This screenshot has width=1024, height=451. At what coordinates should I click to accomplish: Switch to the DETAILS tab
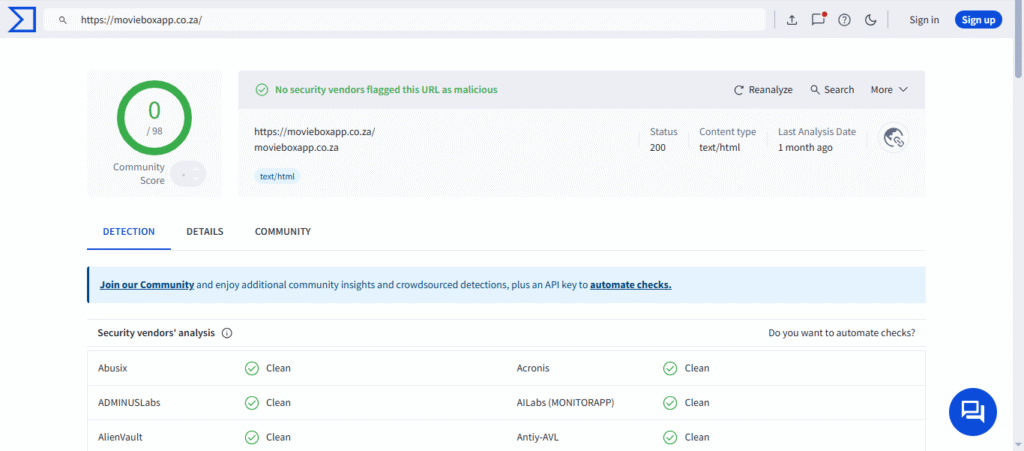point(204,232)
